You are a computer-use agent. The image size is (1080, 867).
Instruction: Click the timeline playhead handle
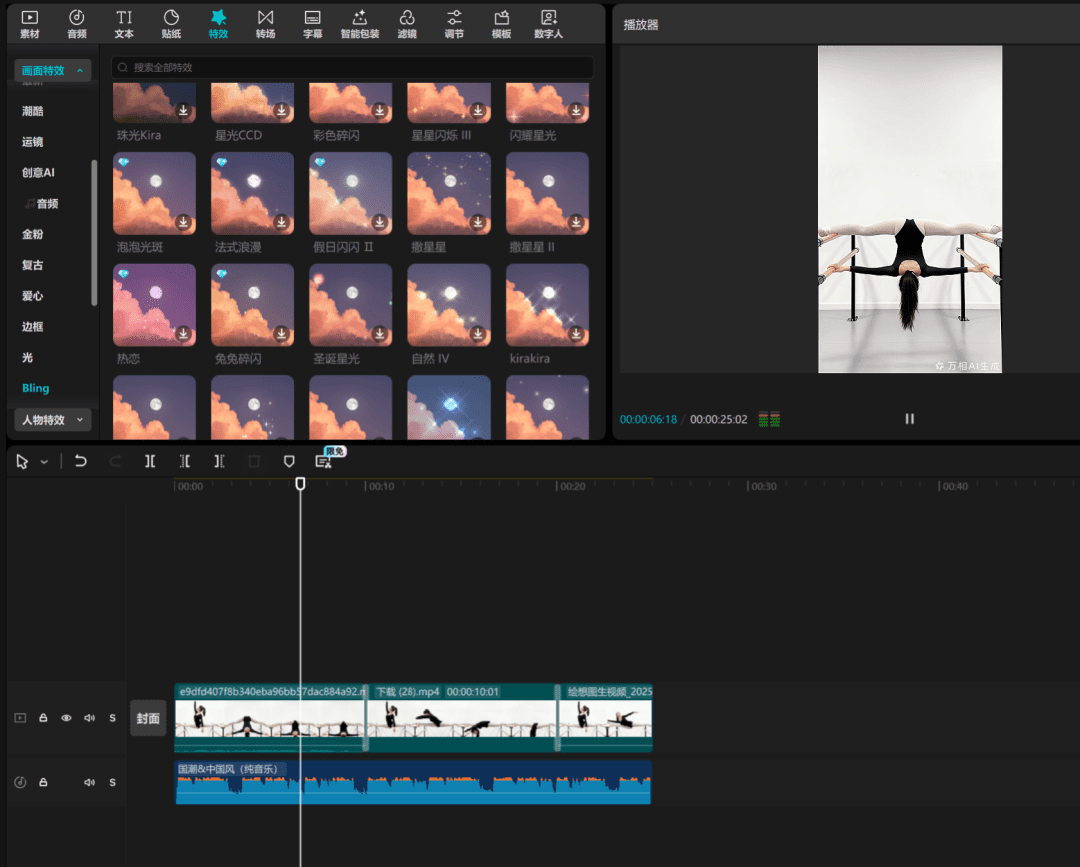click(300, 484)
